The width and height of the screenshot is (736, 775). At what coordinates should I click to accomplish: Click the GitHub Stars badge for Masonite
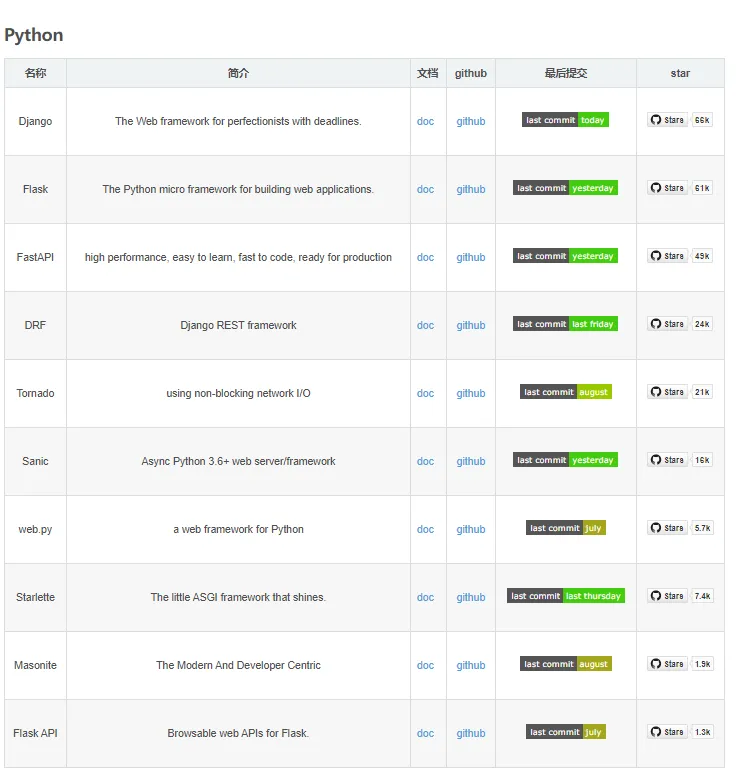[x=667, y=664]
